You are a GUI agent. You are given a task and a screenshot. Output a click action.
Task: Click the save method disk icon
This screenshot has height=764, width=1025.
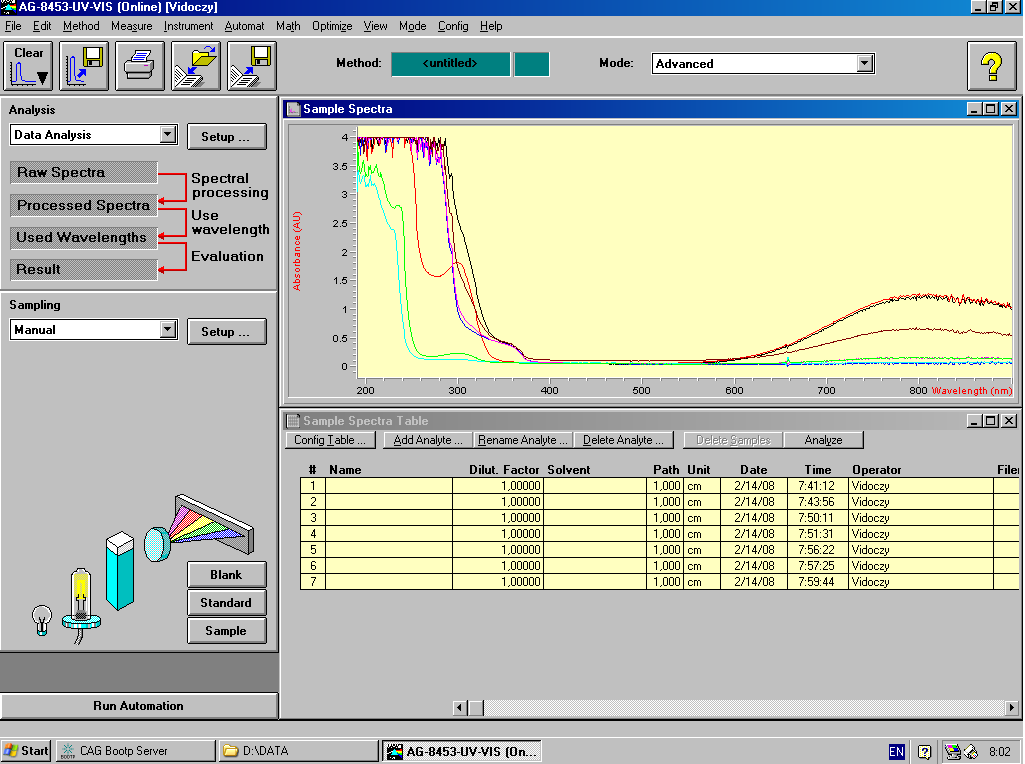click(x=252, y=66)
